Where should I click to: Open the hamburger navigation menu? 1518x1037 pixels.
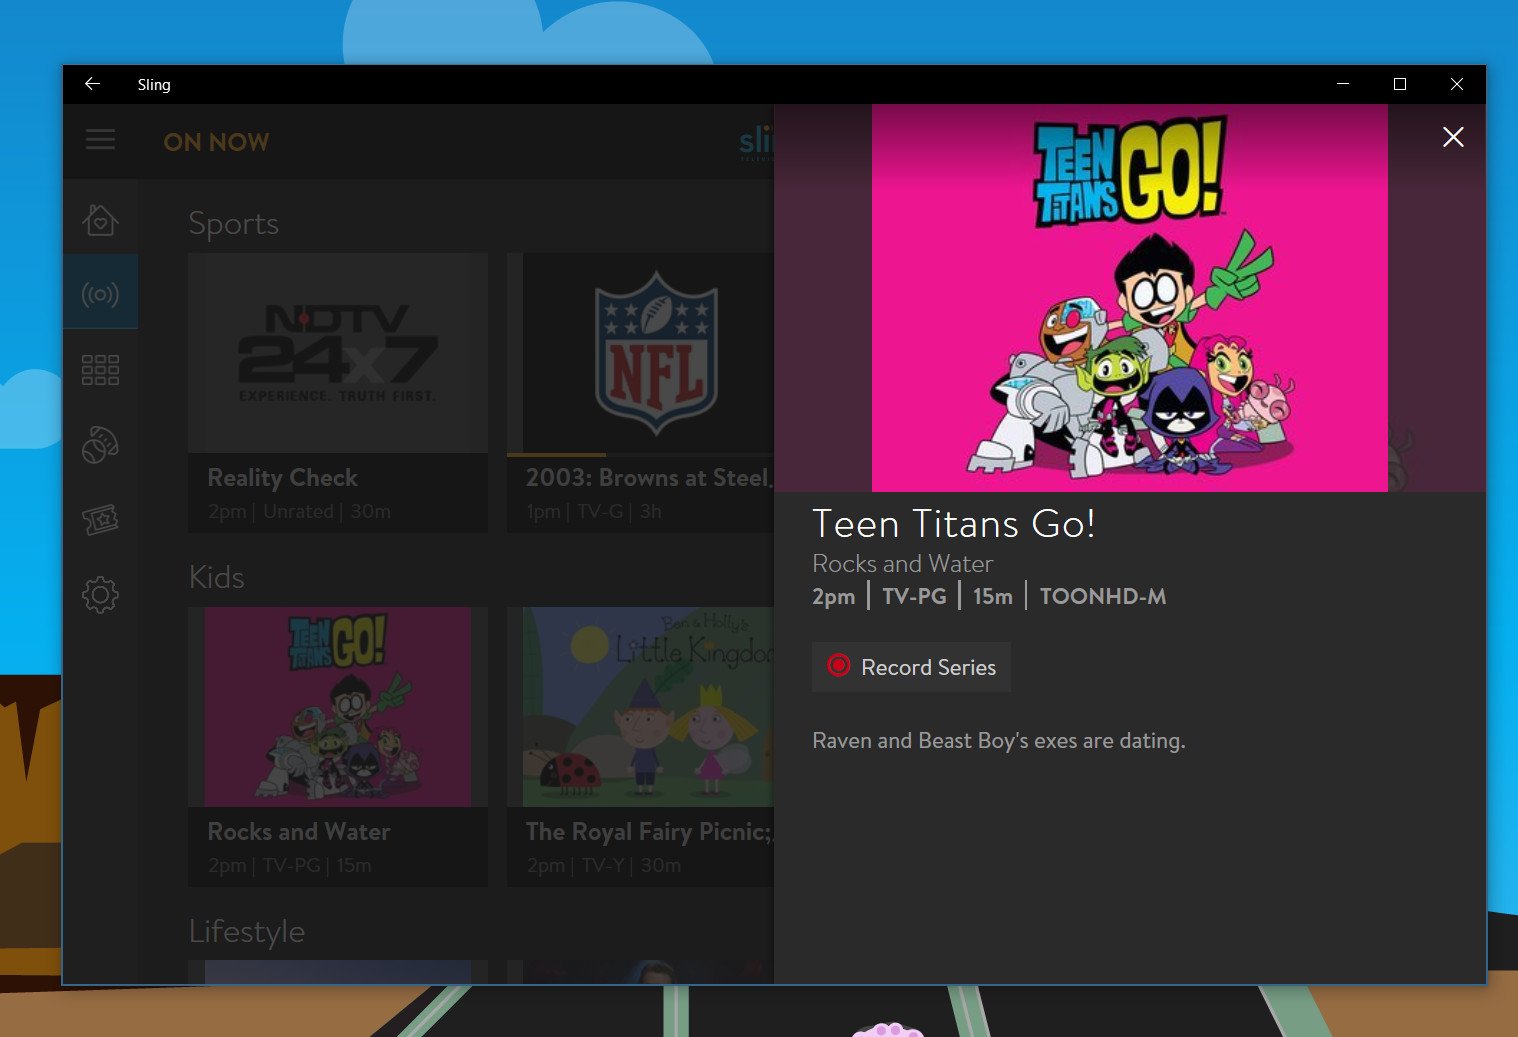click(100, 140)
